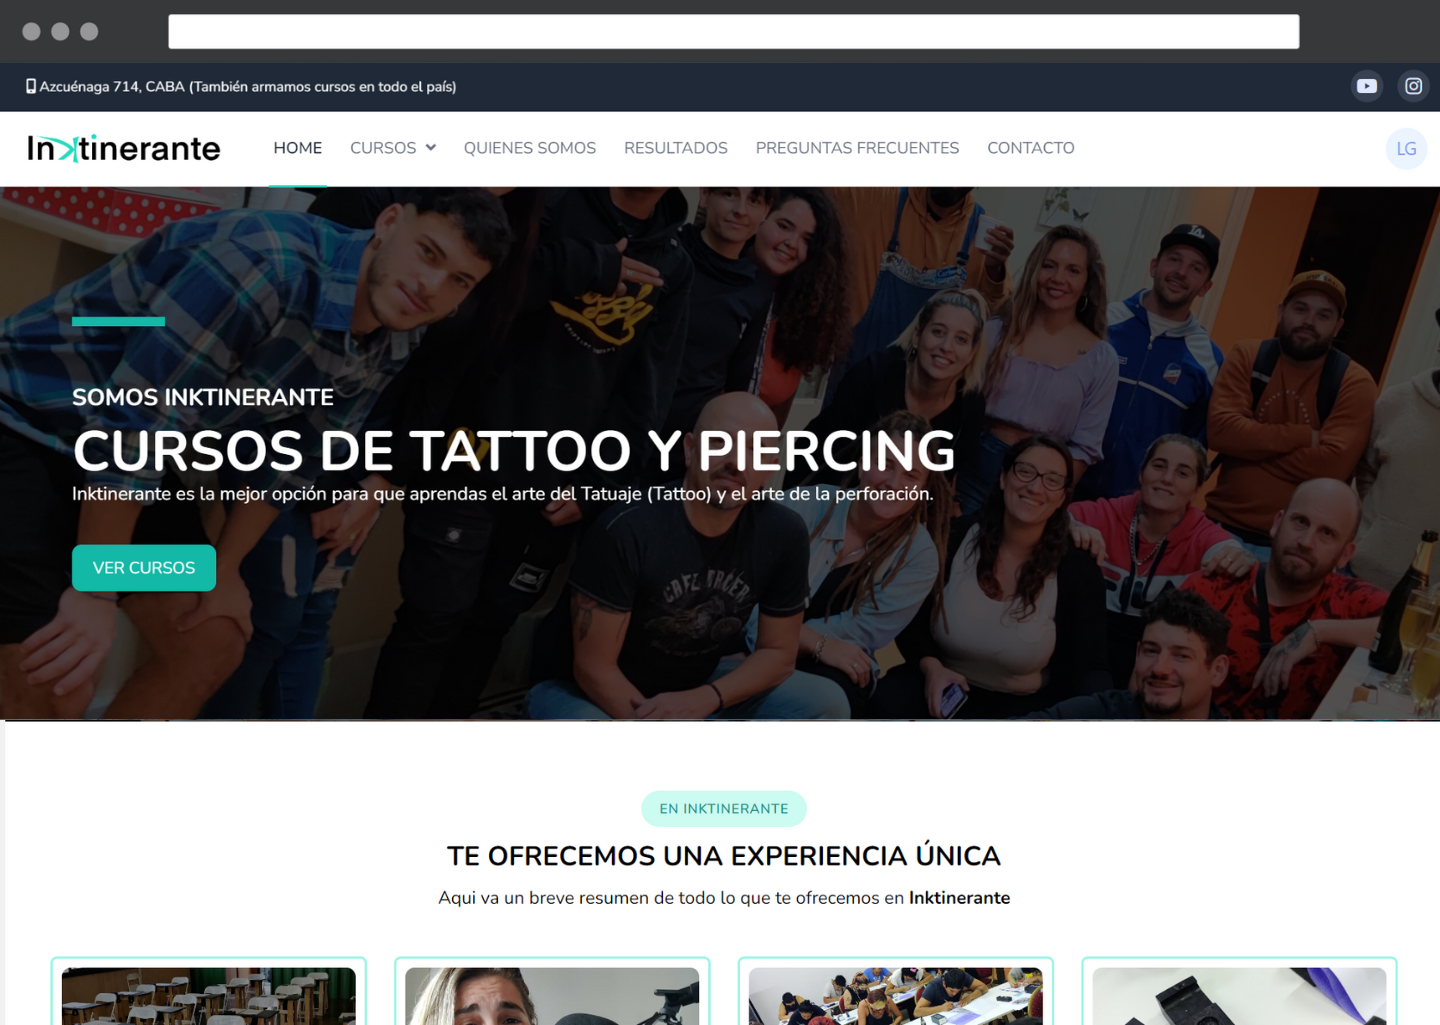The image size is (1440, 1025).
Task: Open the QUIENES SOMOS page
Action: click(x=529, y=148)
